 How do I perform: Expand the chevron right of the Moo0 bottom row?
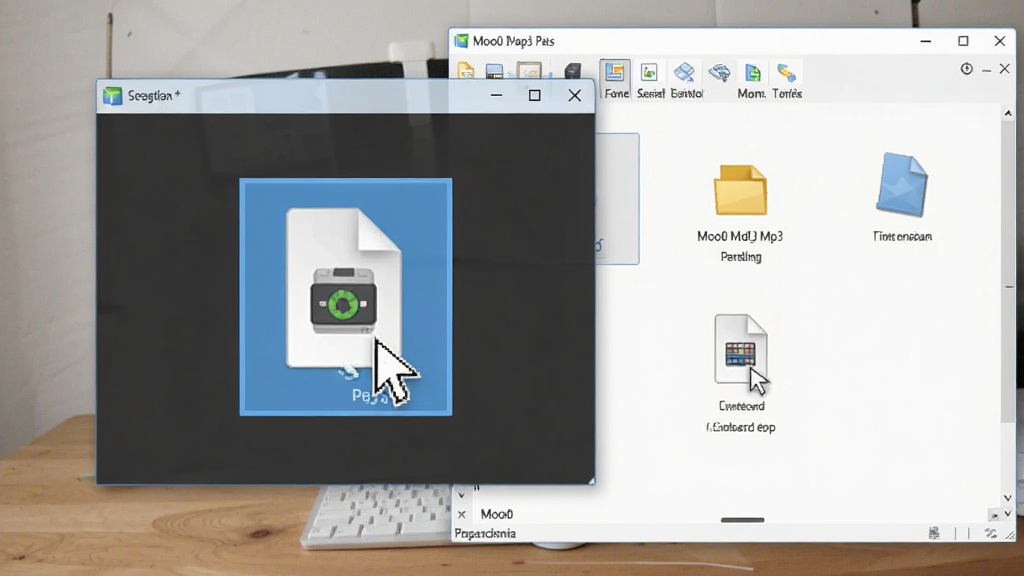point(1008,513)
